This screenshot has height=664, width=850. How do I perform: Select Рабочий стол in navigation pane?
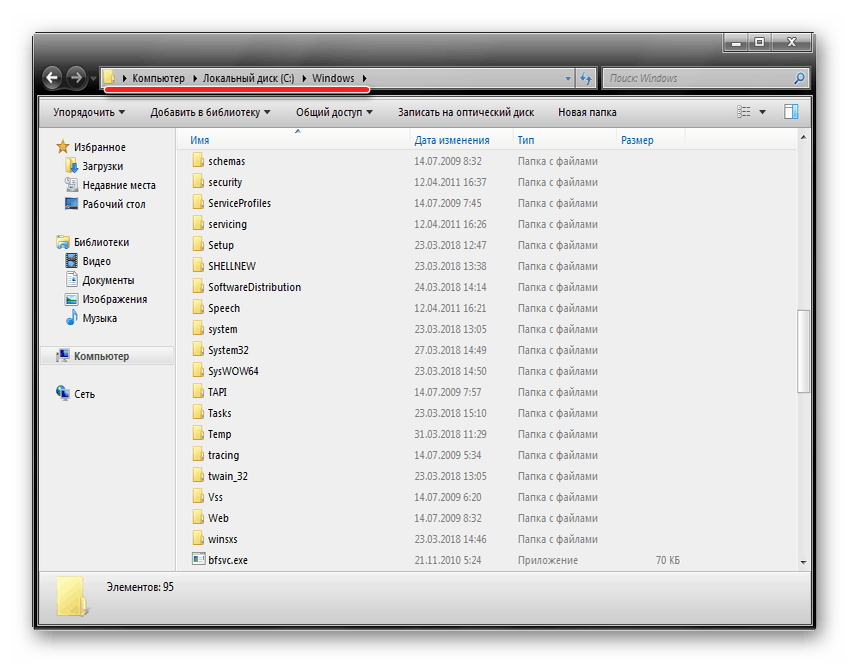coord(113,204)
